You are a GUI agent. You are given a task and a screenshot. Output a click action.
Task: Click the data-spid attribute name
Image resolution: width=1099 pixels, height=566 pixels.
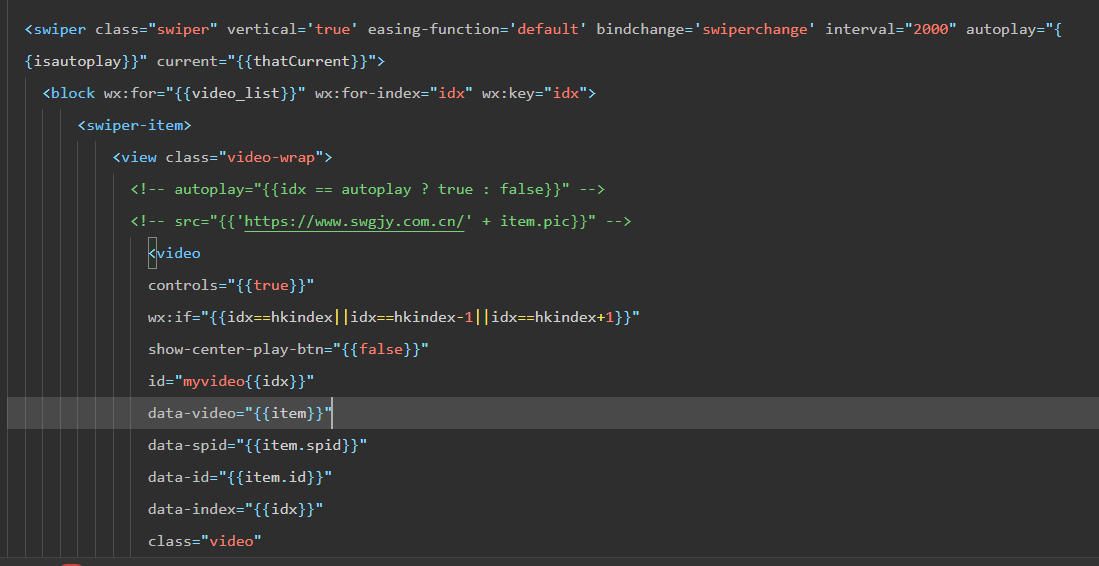[187, 446]
